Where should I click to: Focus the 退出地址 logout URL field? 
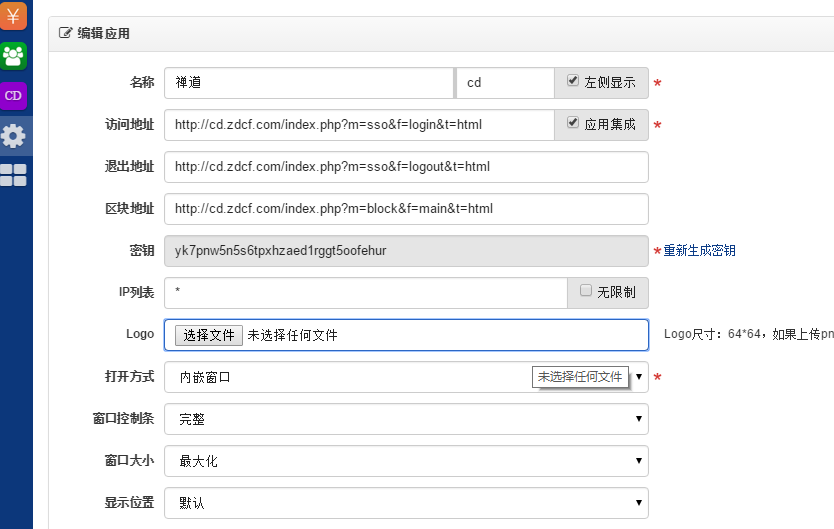click(x=405, y=167)
